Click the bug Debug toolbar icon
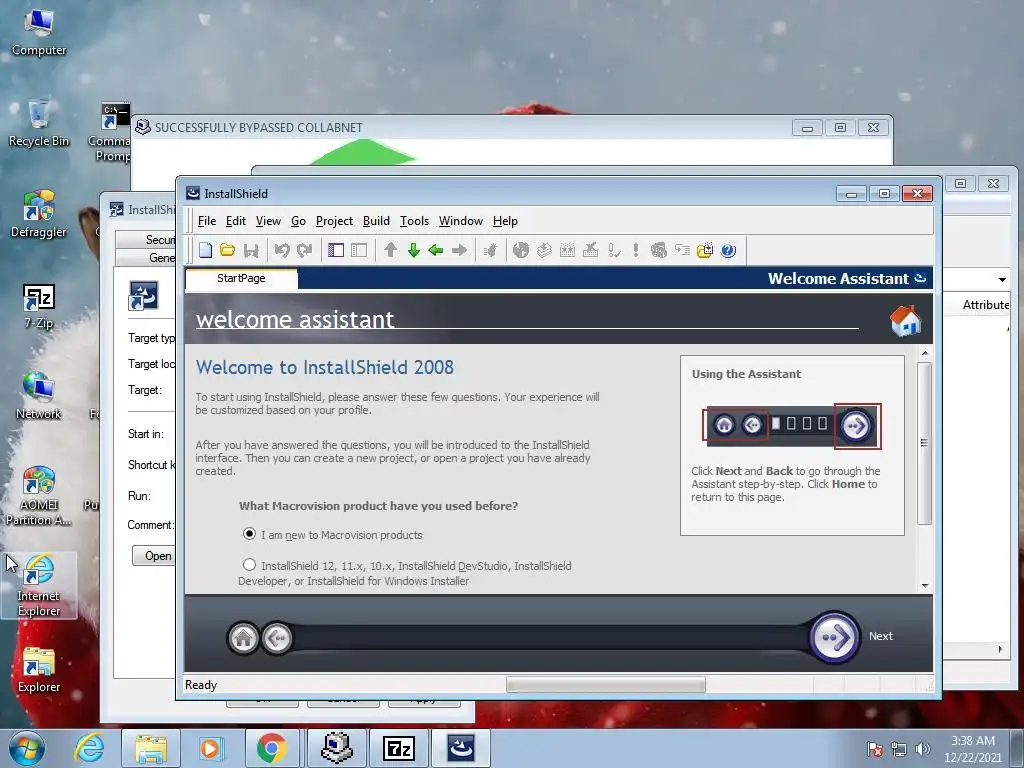1024x768 pixels. click(x=490, y=250)
